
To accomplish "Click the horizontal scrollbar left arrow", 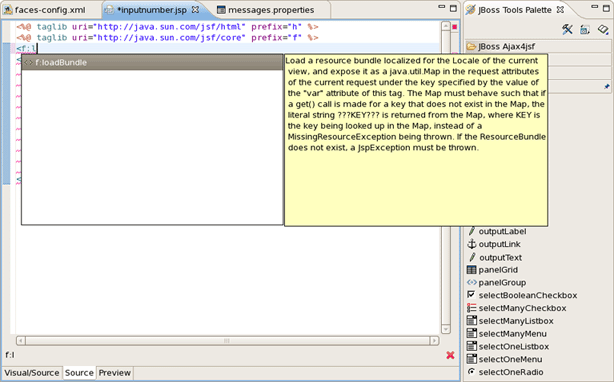I will 21,341.
